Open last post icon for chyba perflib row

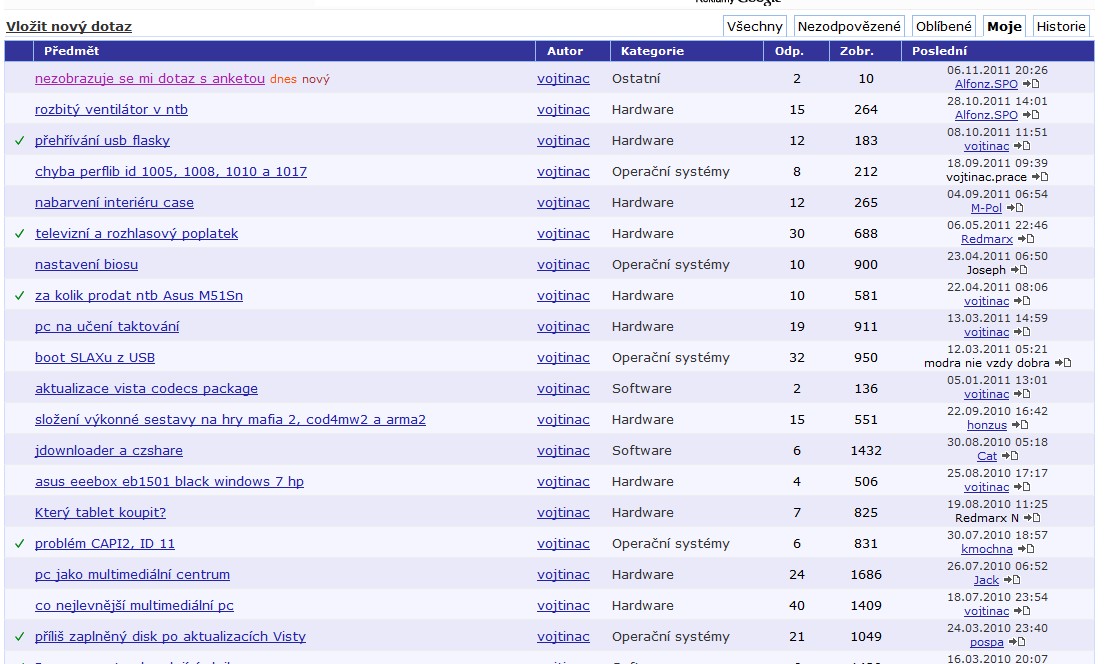click(1040, 177)
